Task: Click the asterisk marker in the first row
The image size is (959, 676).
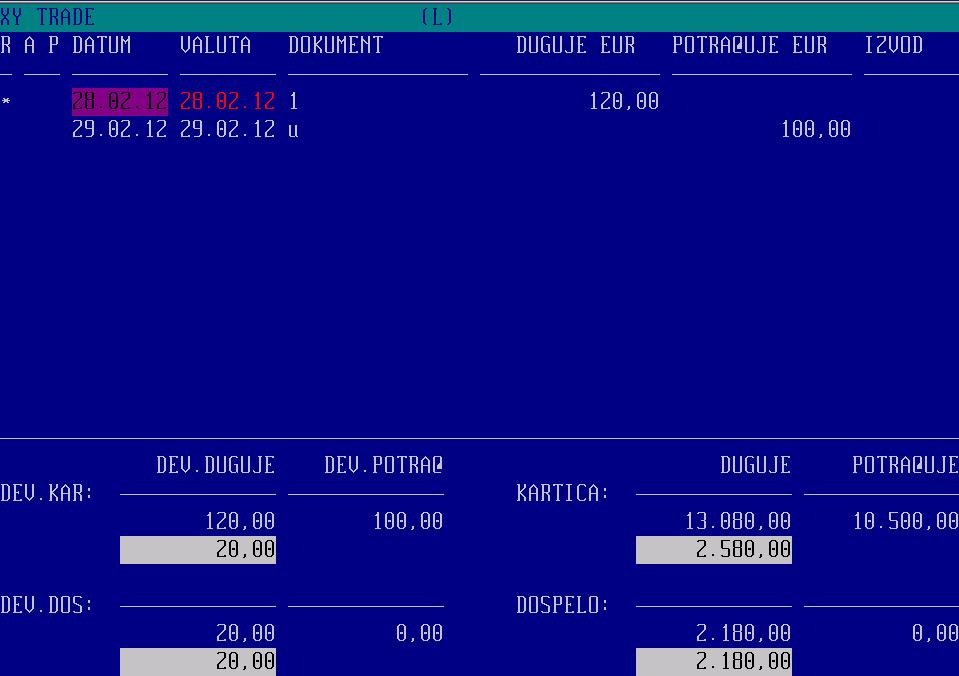Action: pos(6,102)
